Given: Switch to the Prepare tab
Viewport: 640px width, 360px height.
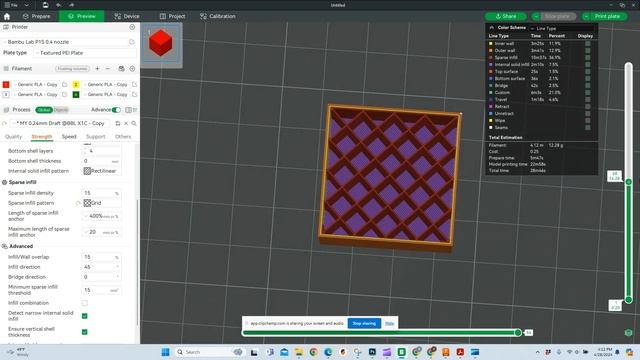Looking at the screenshot, I should coord(37,16).
